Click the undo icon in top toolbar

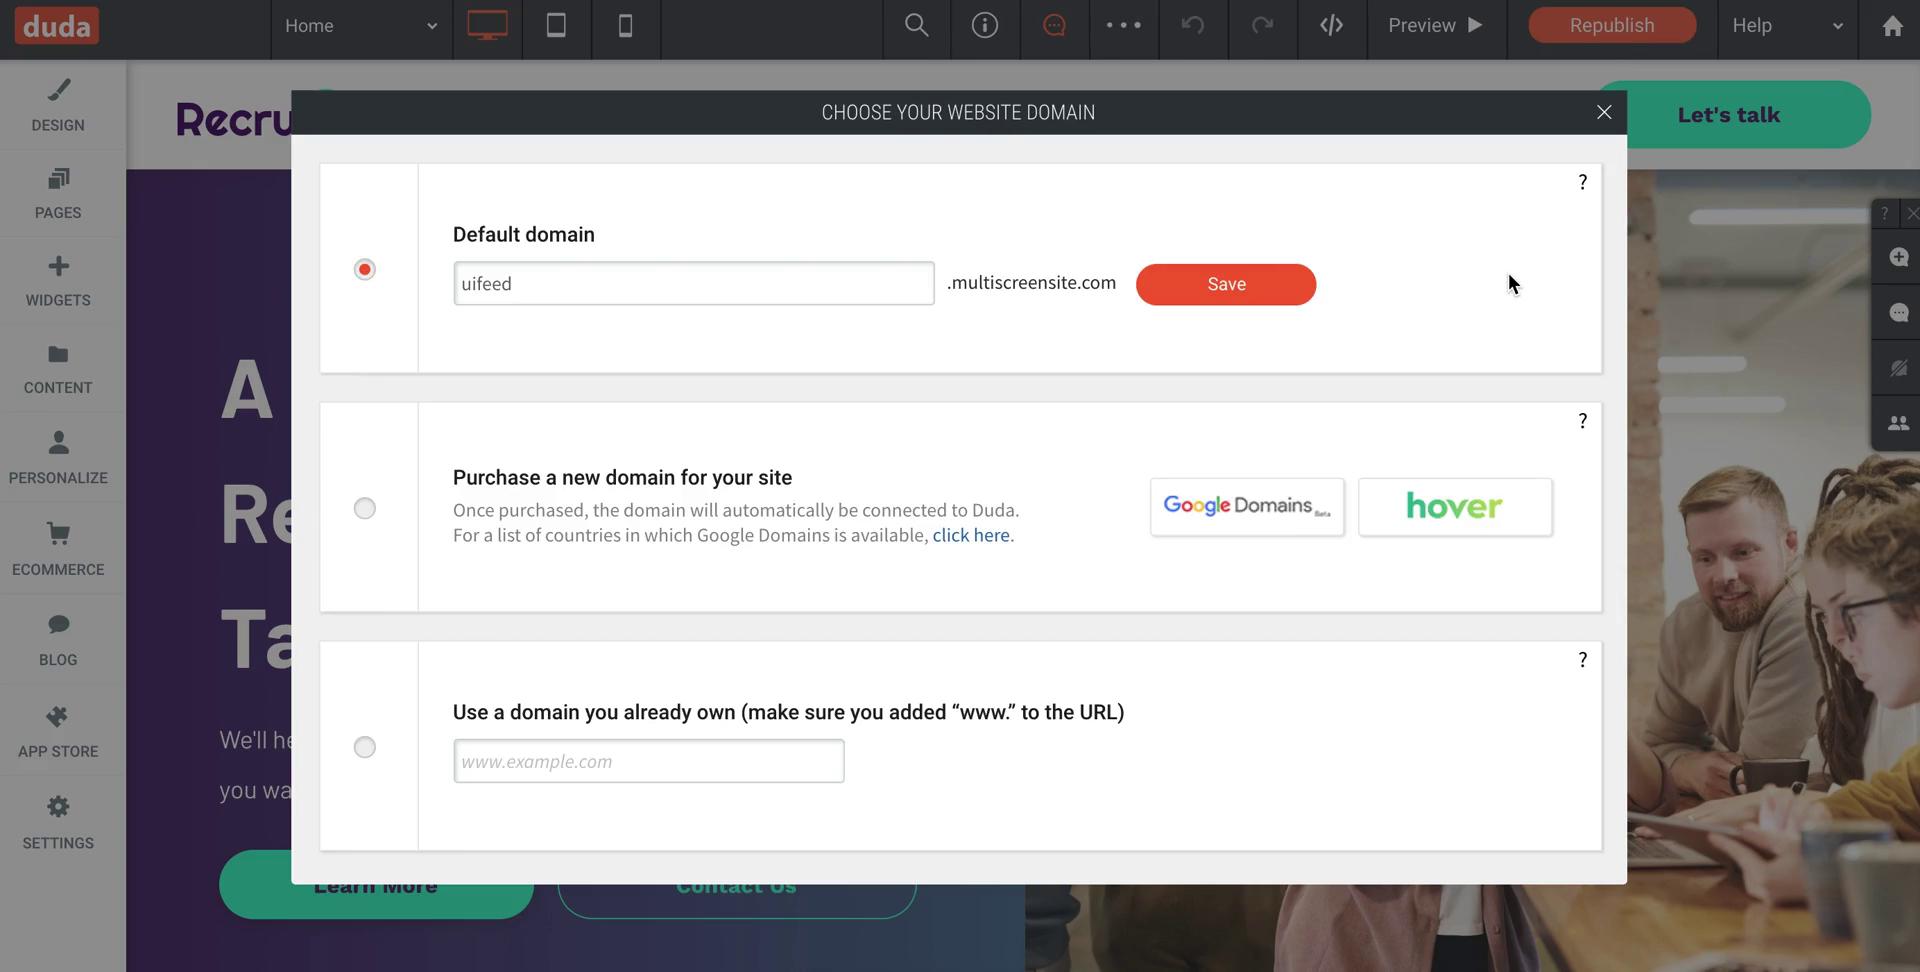(x=1192, y=26)
